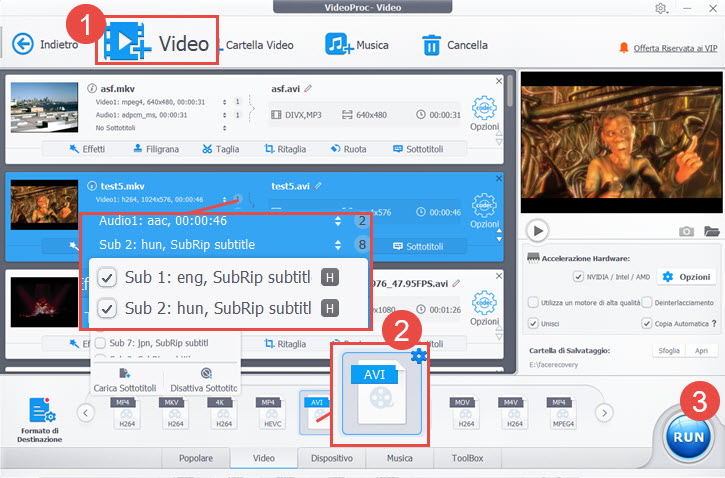Open Filigrana watermark for asf.mkv
The image size is (725, 478).
(156, 149)
